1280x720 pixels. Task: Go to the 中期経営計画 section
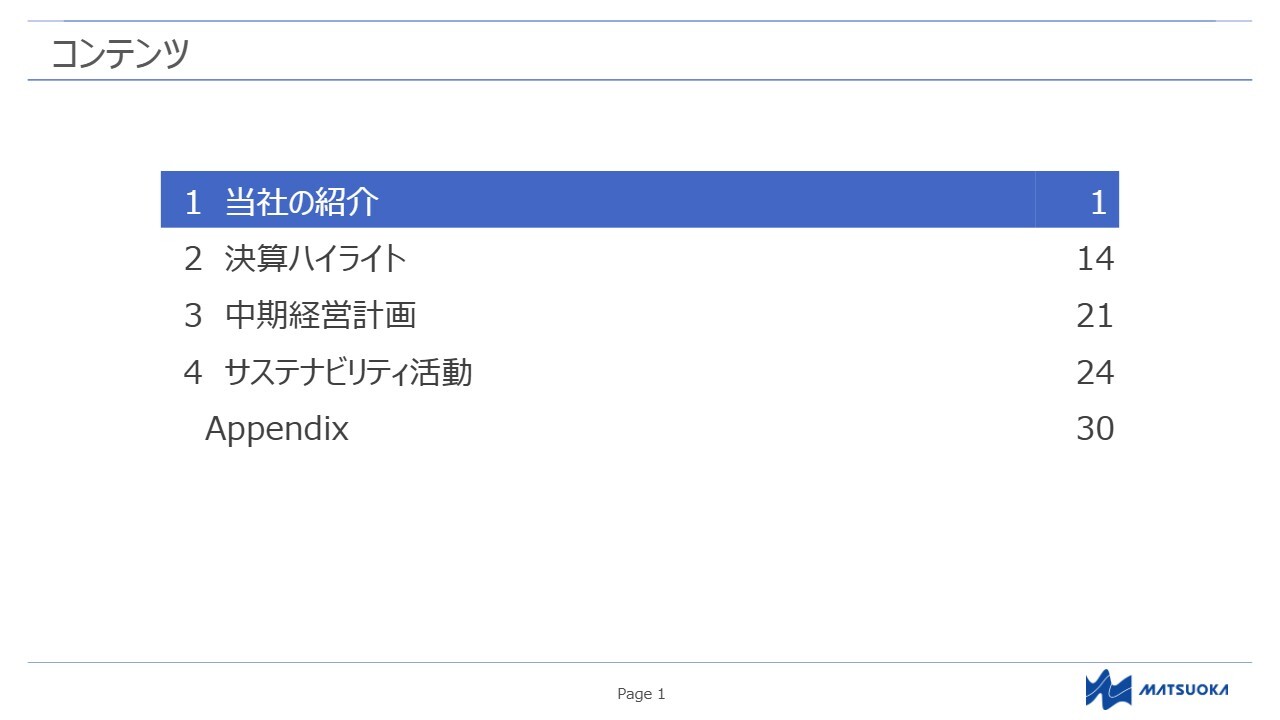click(320, 316)
